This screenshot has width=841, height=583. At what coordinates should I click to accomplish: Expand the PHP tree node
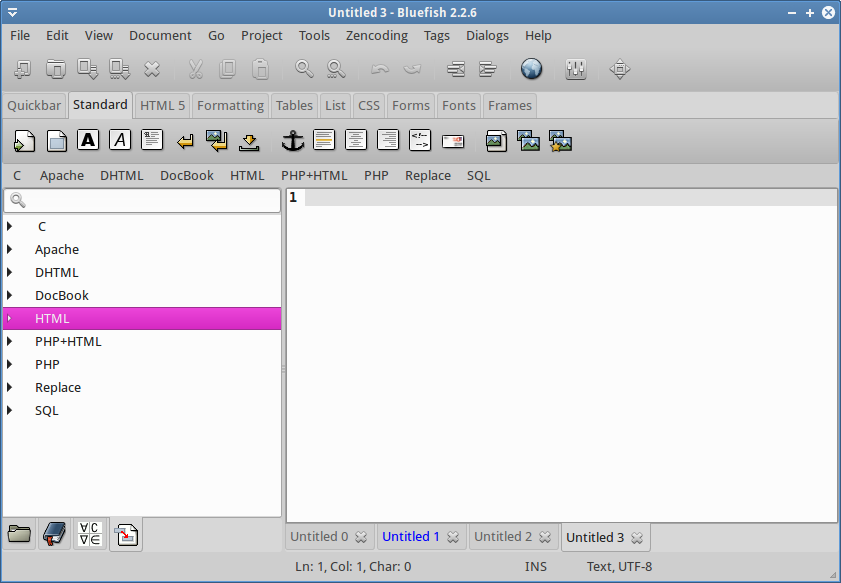click(10, 365)
